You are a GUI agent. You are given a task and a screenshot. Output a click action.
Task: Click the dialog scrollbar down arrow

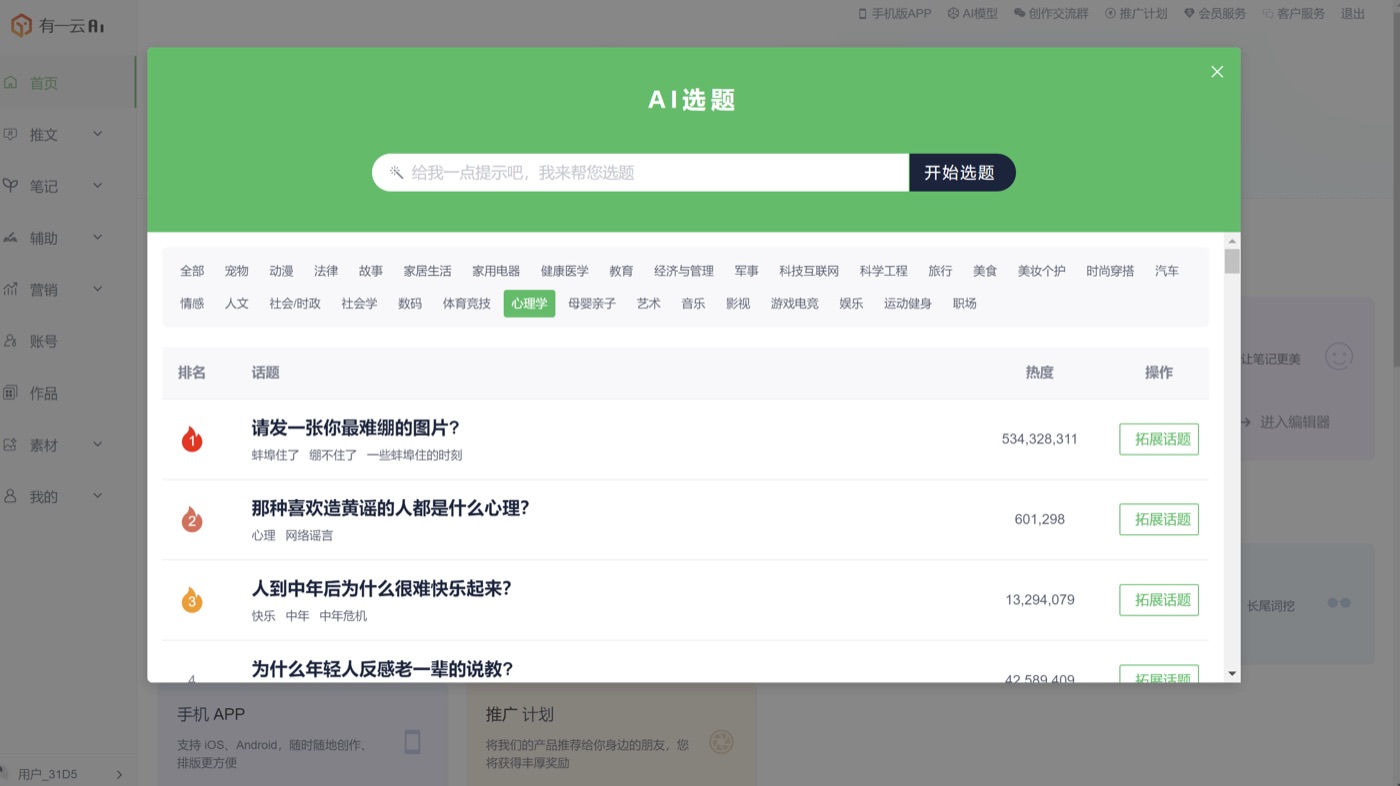point(1232,674)
